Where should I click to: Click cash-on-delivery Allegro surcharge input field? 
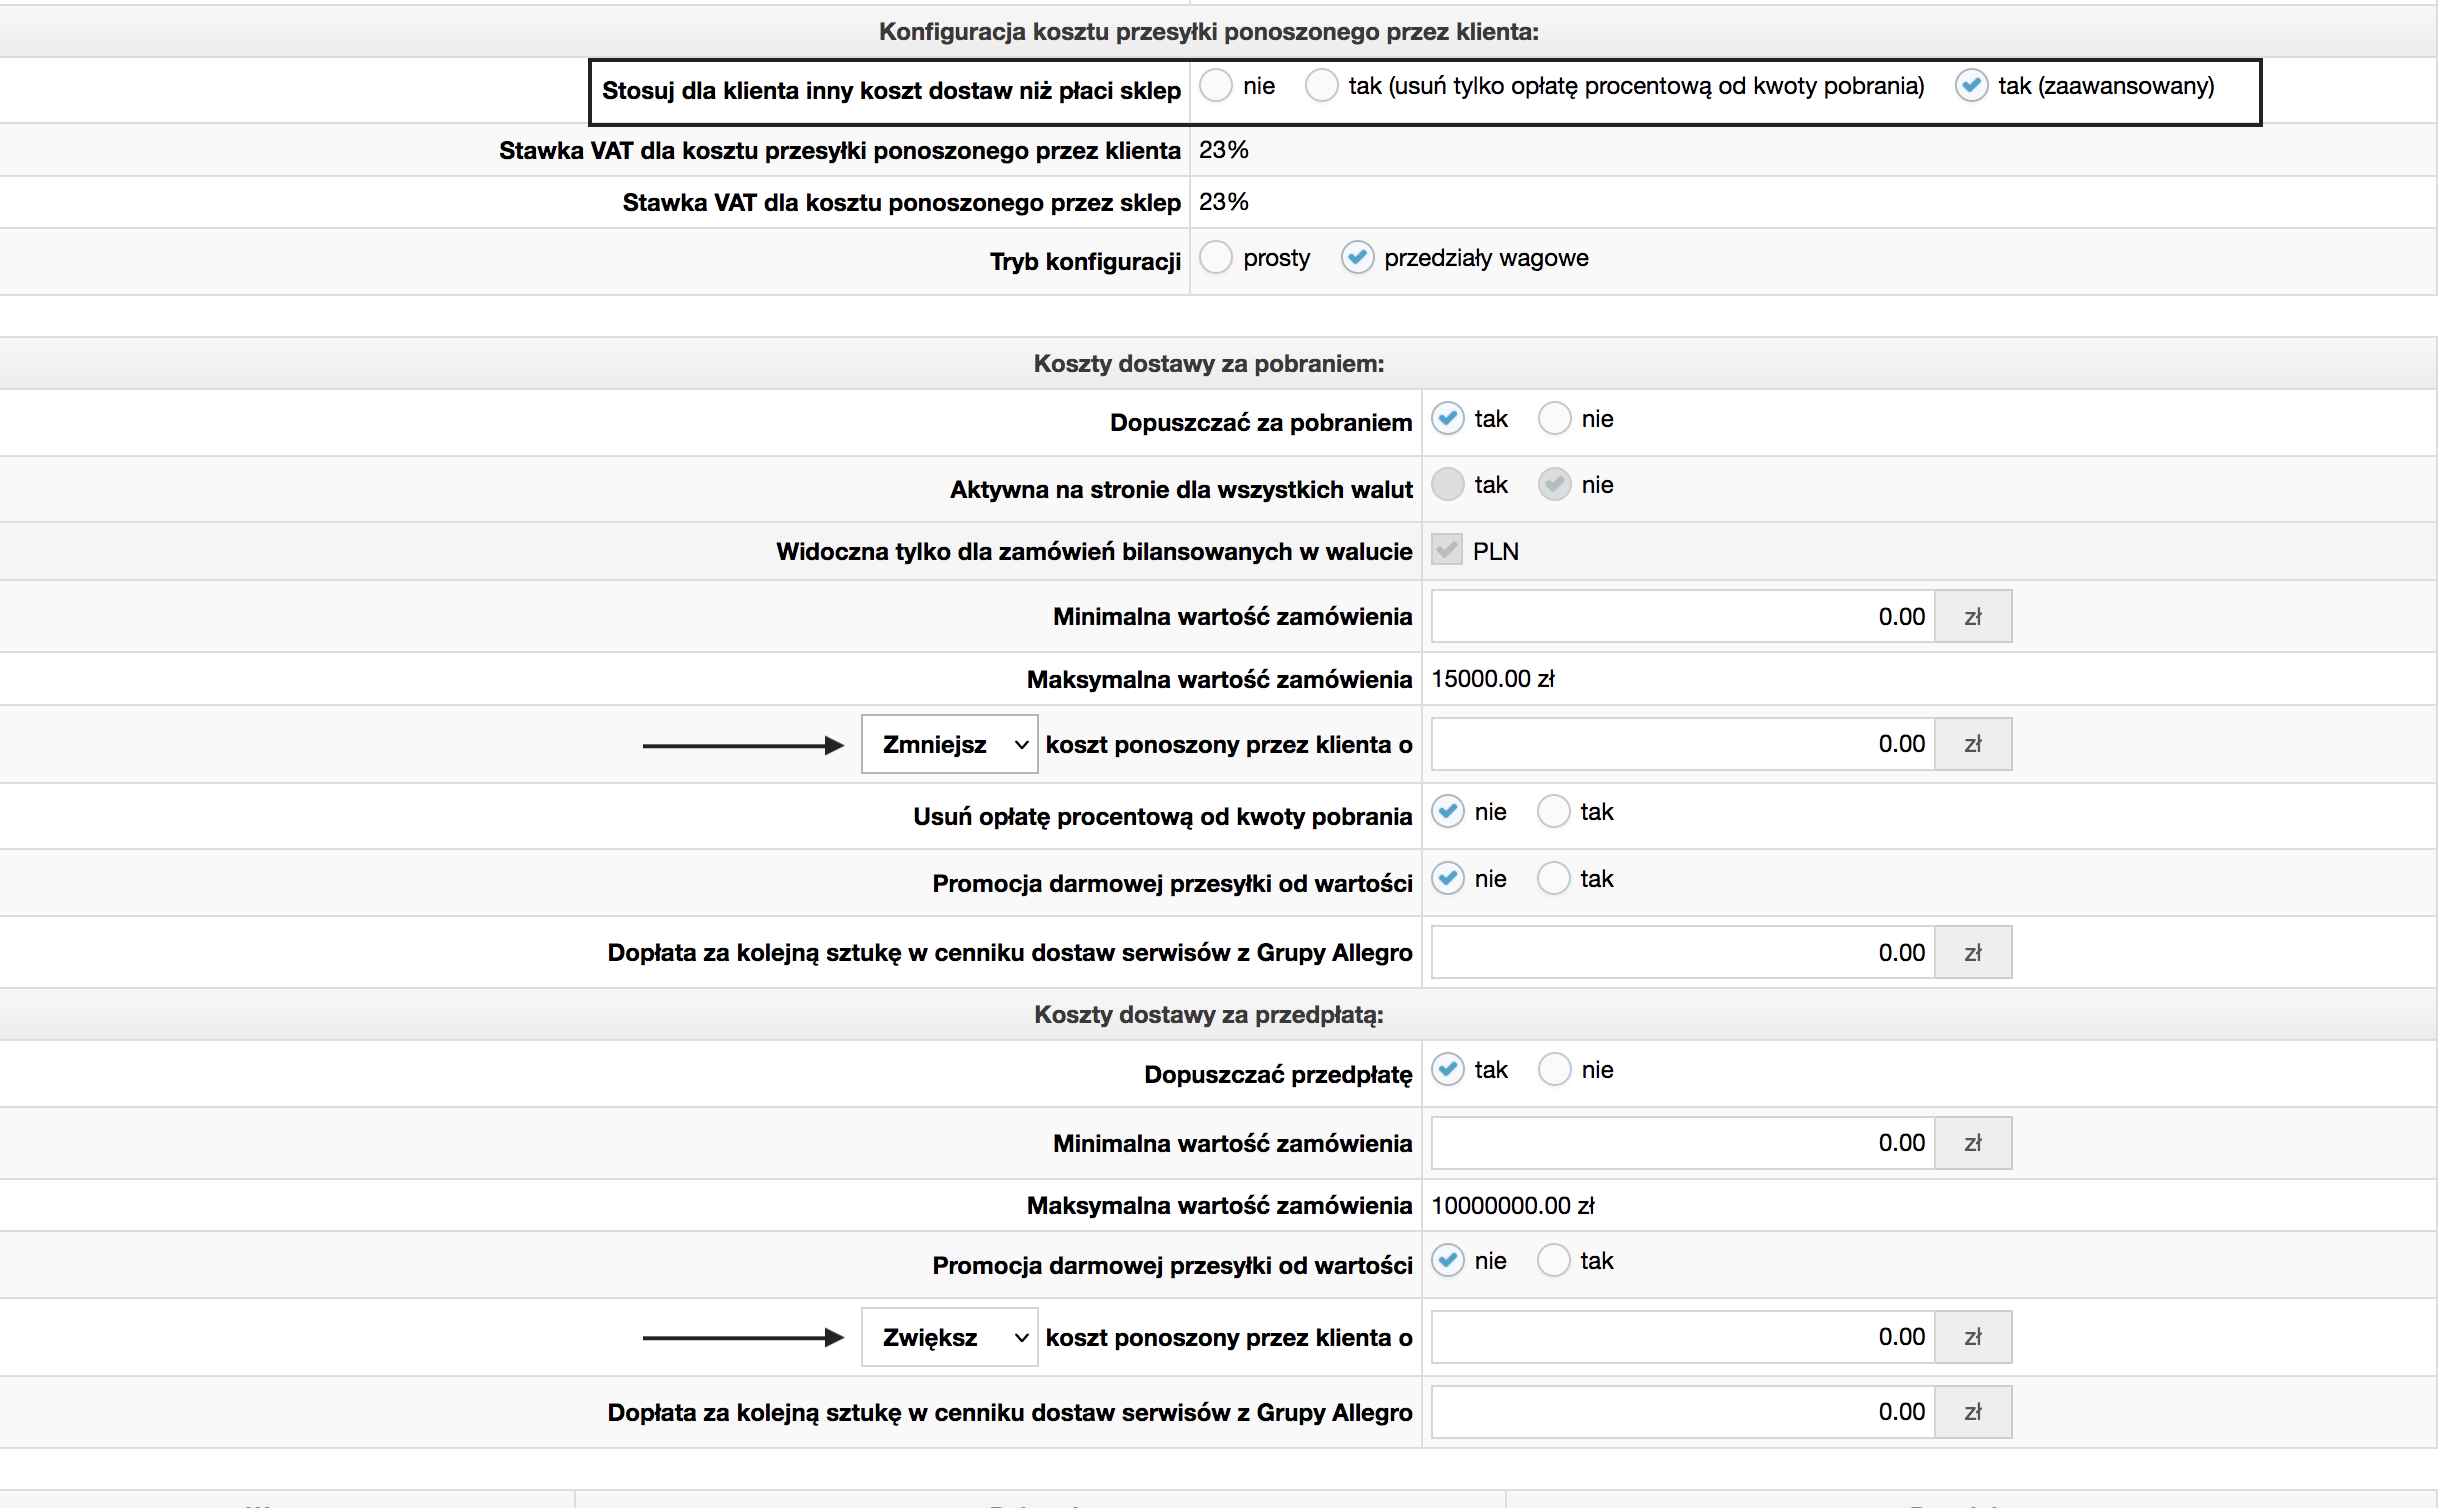click(x=1682, y=952)
